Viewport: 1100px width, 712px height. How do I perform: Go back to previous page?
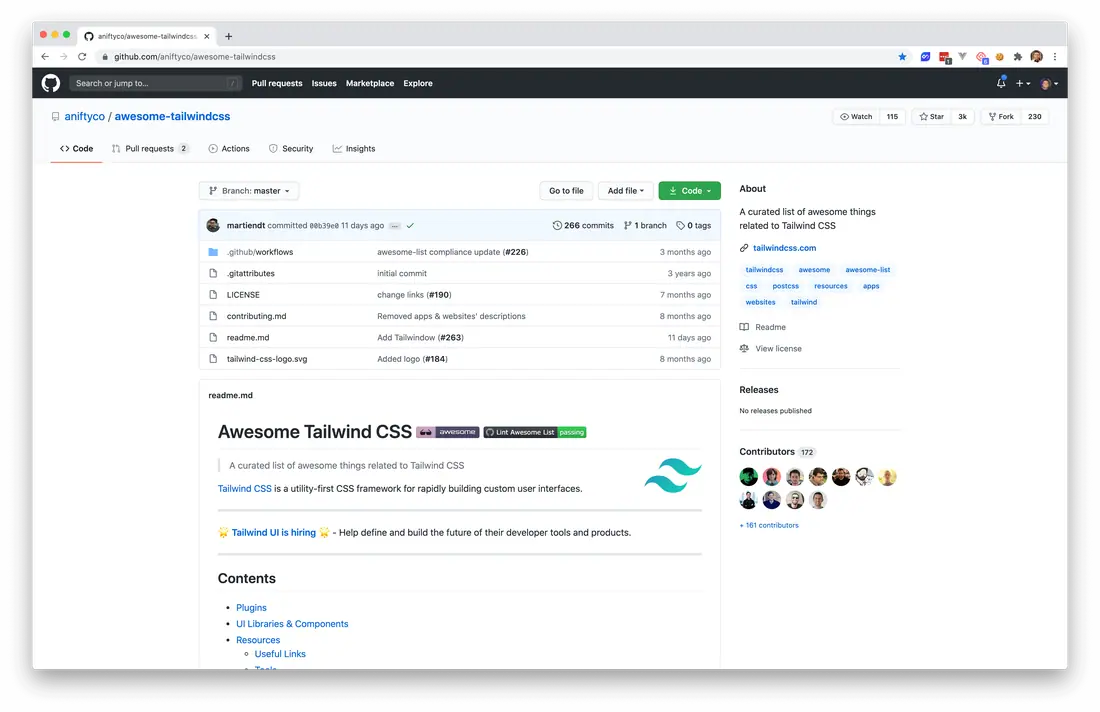pos(45,57)
